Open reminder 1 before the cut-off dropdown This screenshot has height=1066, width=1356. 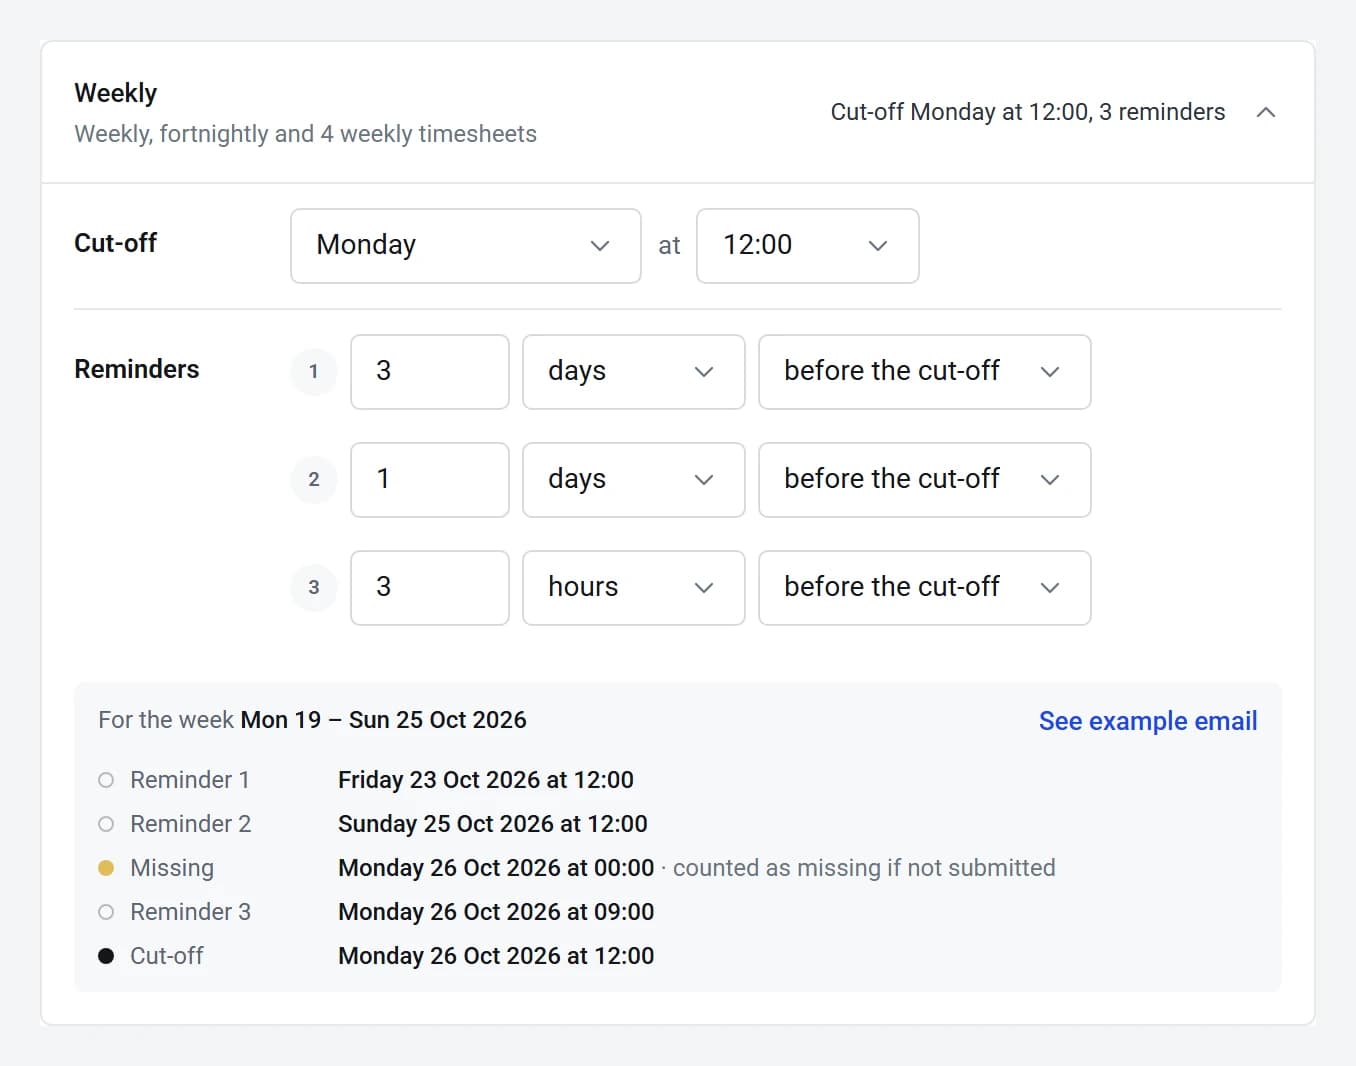(925, 372)
